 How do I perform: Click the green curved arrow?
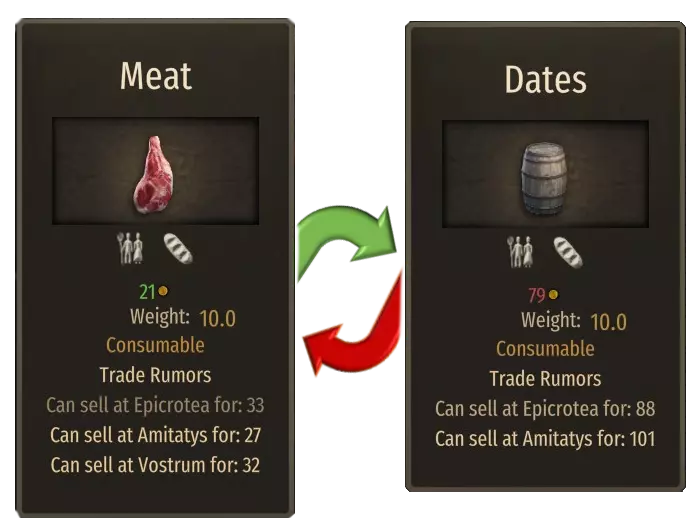click(x=346, y=240)
